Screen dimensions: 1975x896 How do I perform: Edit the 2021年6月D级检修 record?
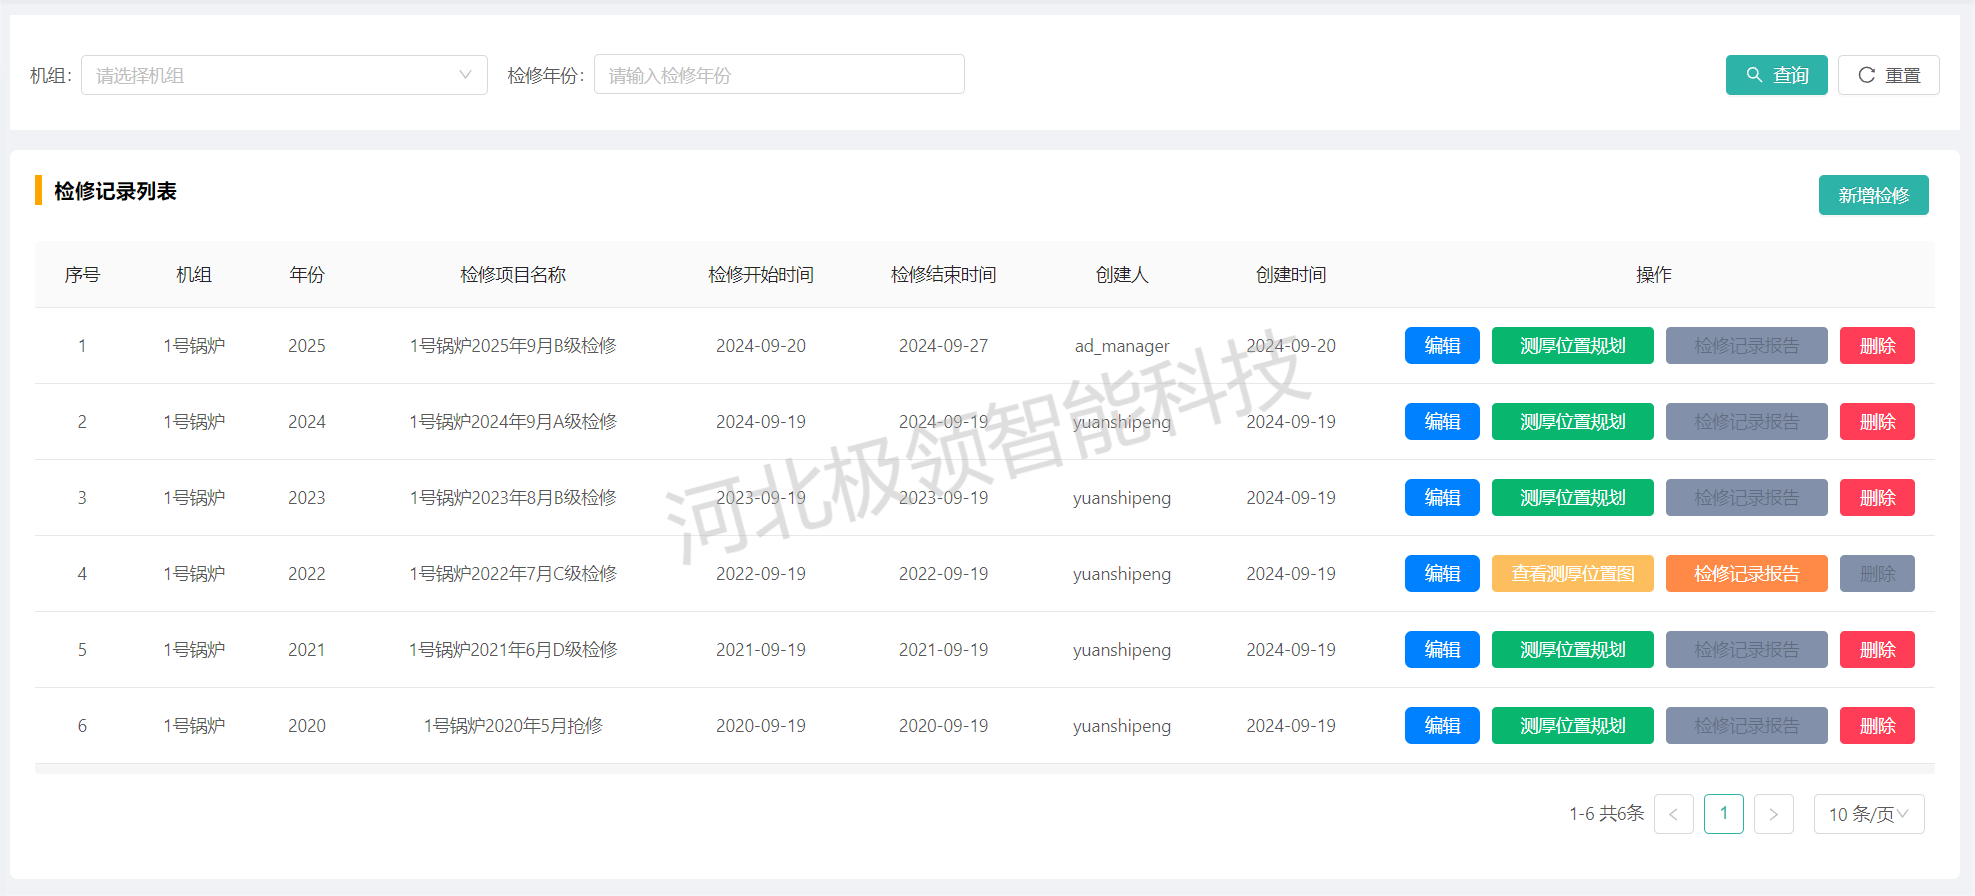tap(1441, 650)
